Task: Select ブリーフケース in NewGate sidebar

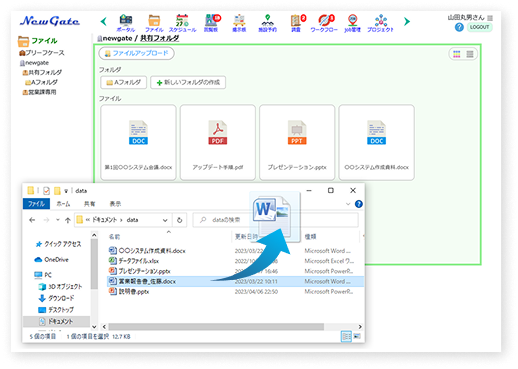Action: [42, 53]
